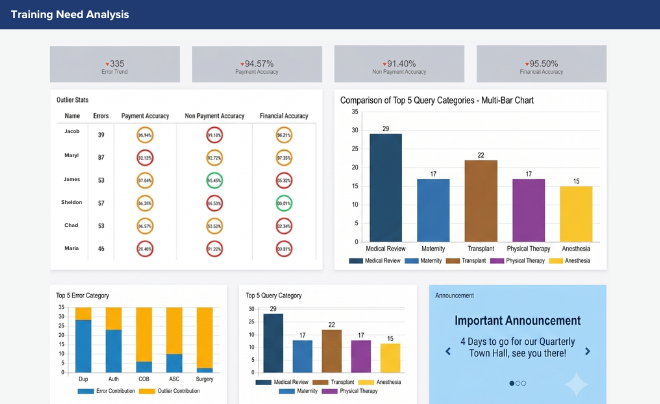Viewport: 660px width, 404px height.
Task: Click James's green Non Payment Accuracy circle
Action: point(215,181)
